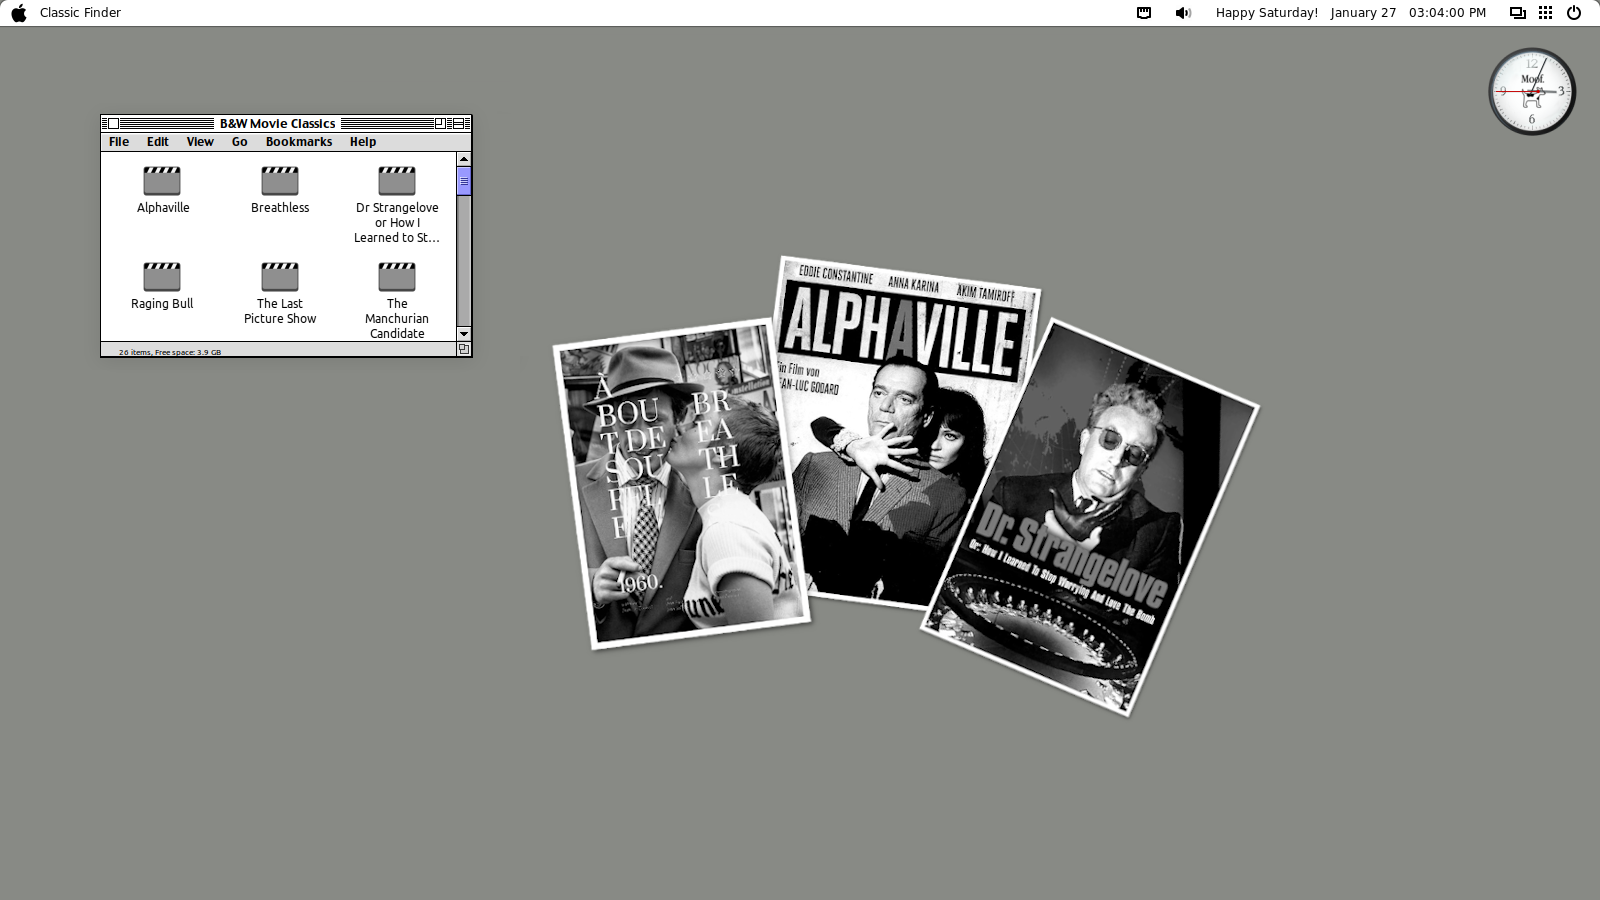Click the scrollbar up arrow
This screenshot has width=1600, height=900.
pos(464,159)
